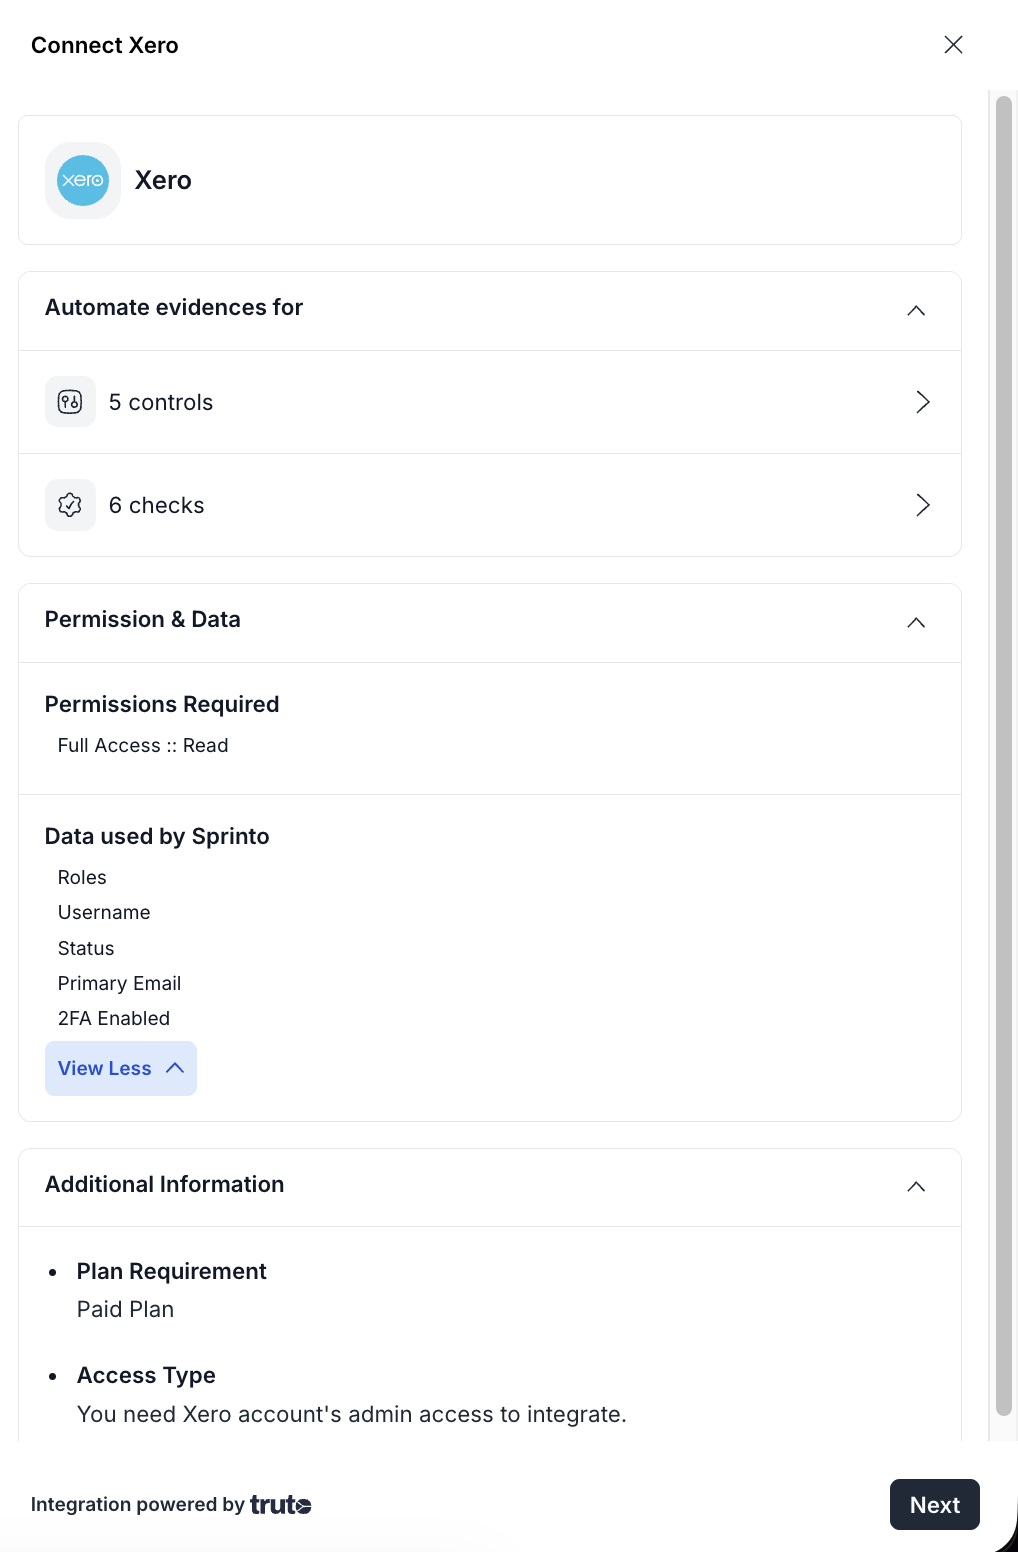Click the 2FA Enabled data item
Viewport: 1018px width, 1552px height.
coord(114,1018)
